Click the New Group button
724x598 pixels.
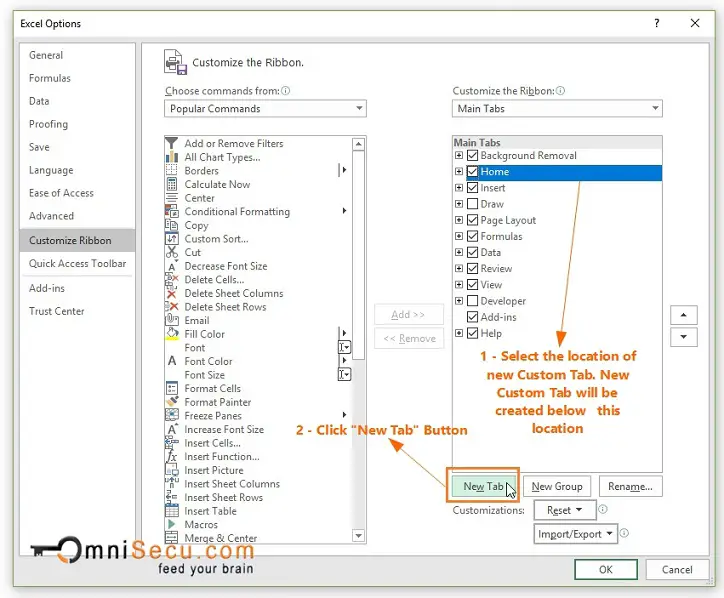(557, 486)
